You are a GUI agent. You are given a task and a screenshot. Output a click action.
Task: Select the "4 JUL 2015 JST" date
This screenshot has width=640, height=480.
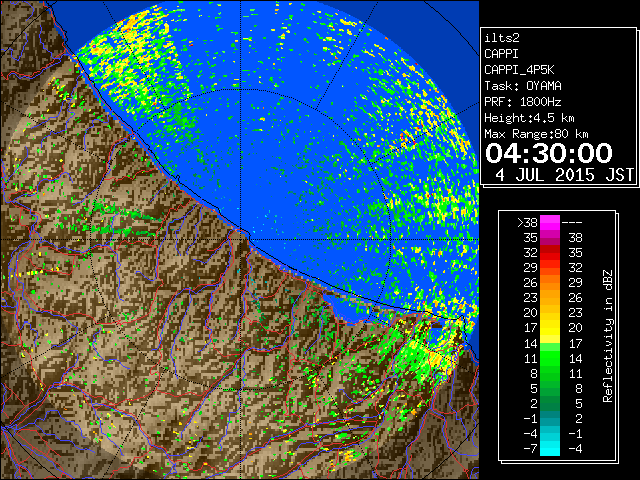coord(564,175)
